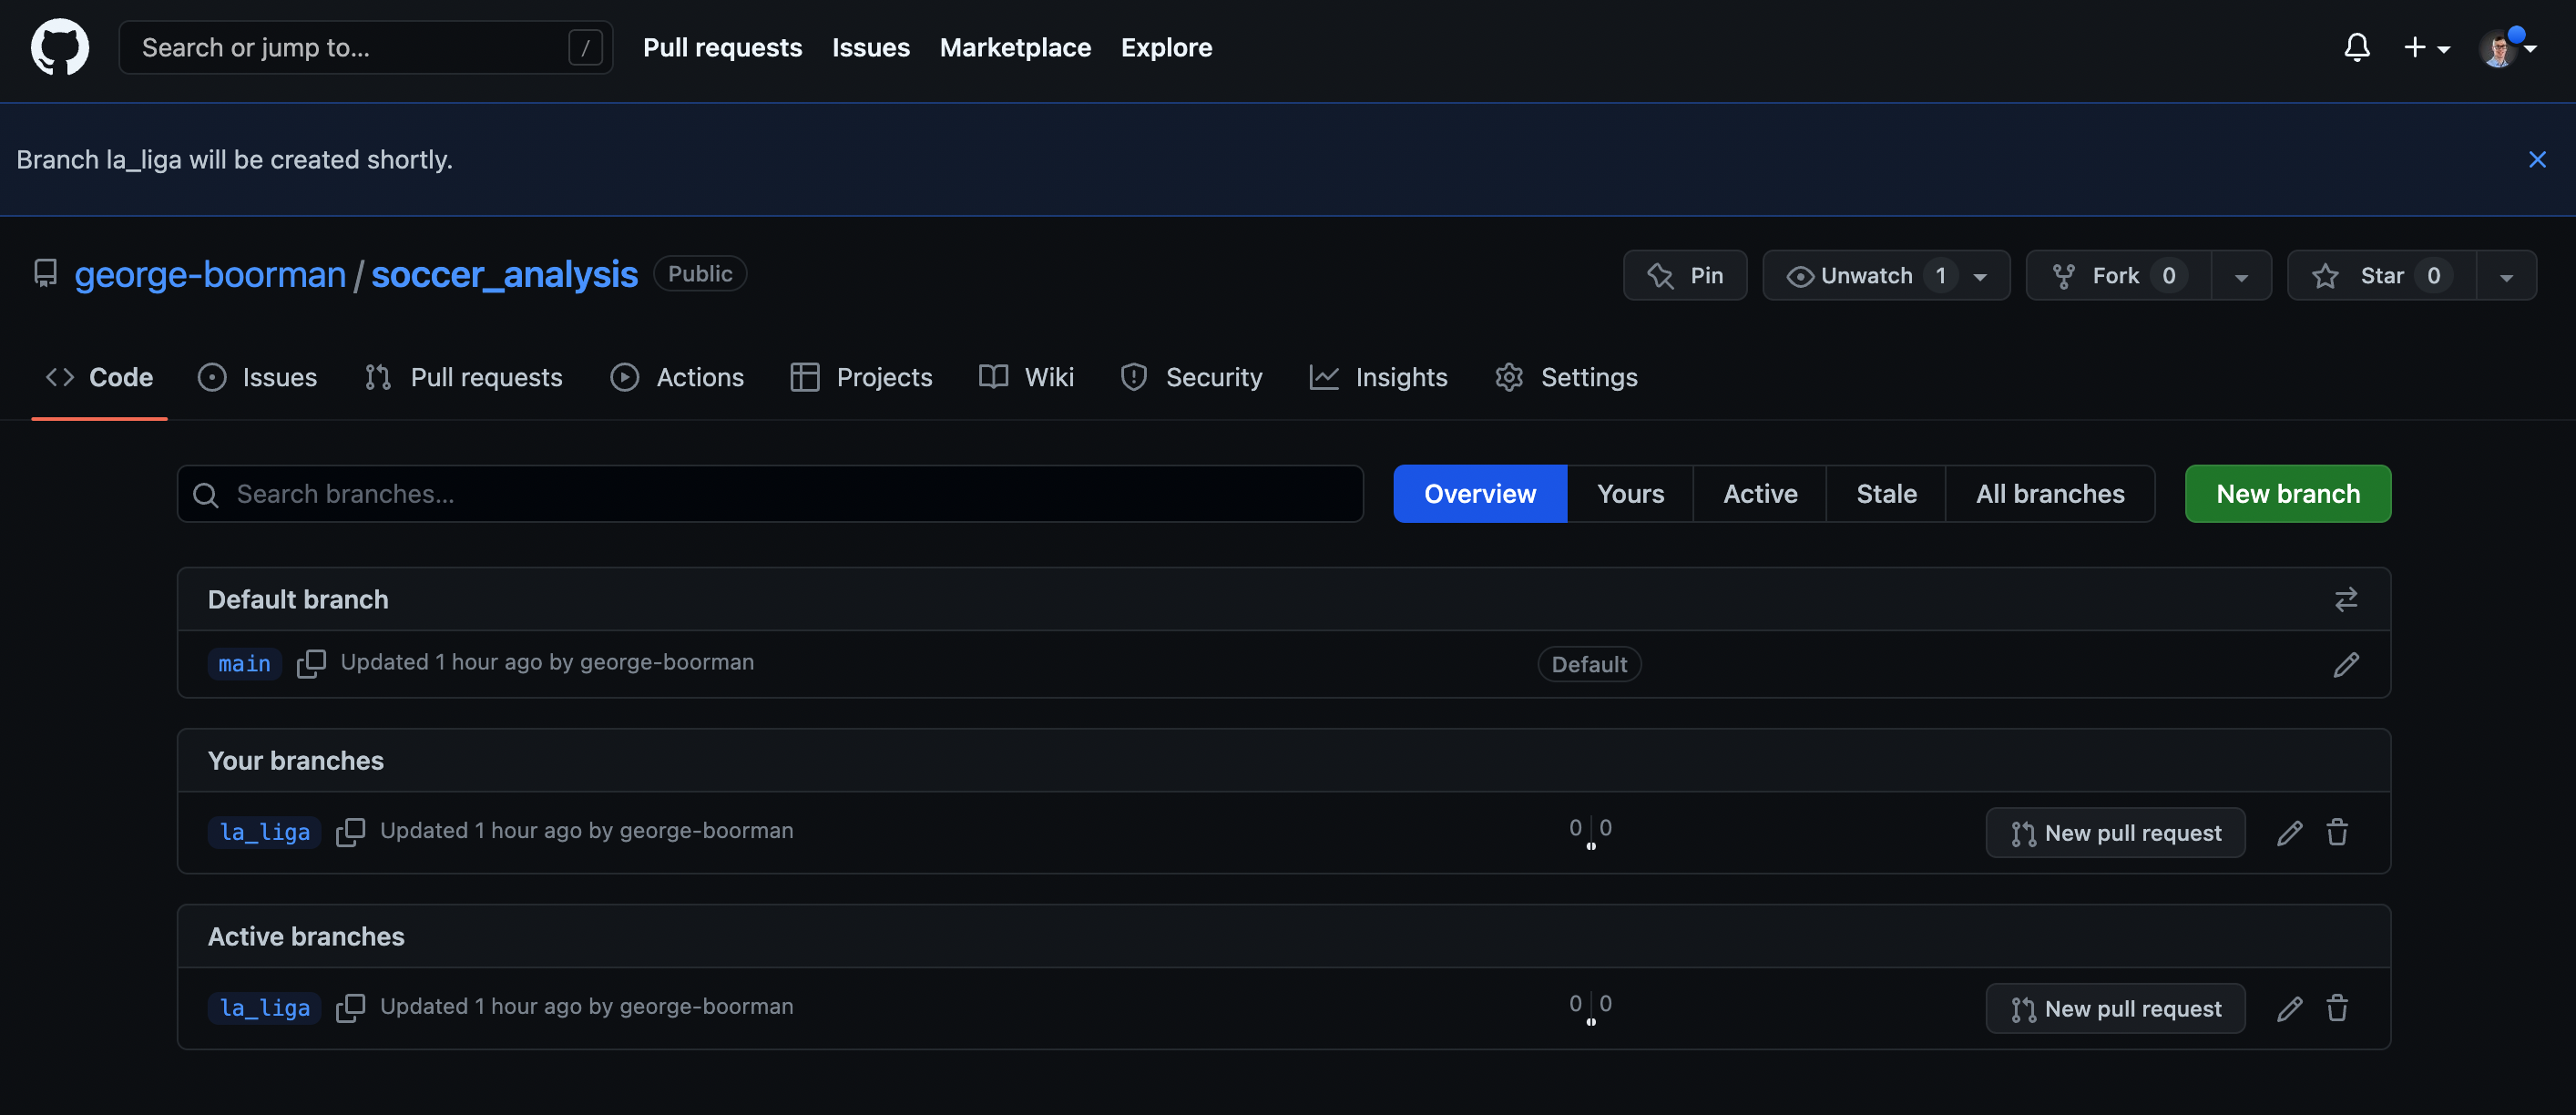Image resolution: width=2576 pixels, height=1115 pixels.
Task: Open the GitHub home logo
Action: [x=60, y=47]
